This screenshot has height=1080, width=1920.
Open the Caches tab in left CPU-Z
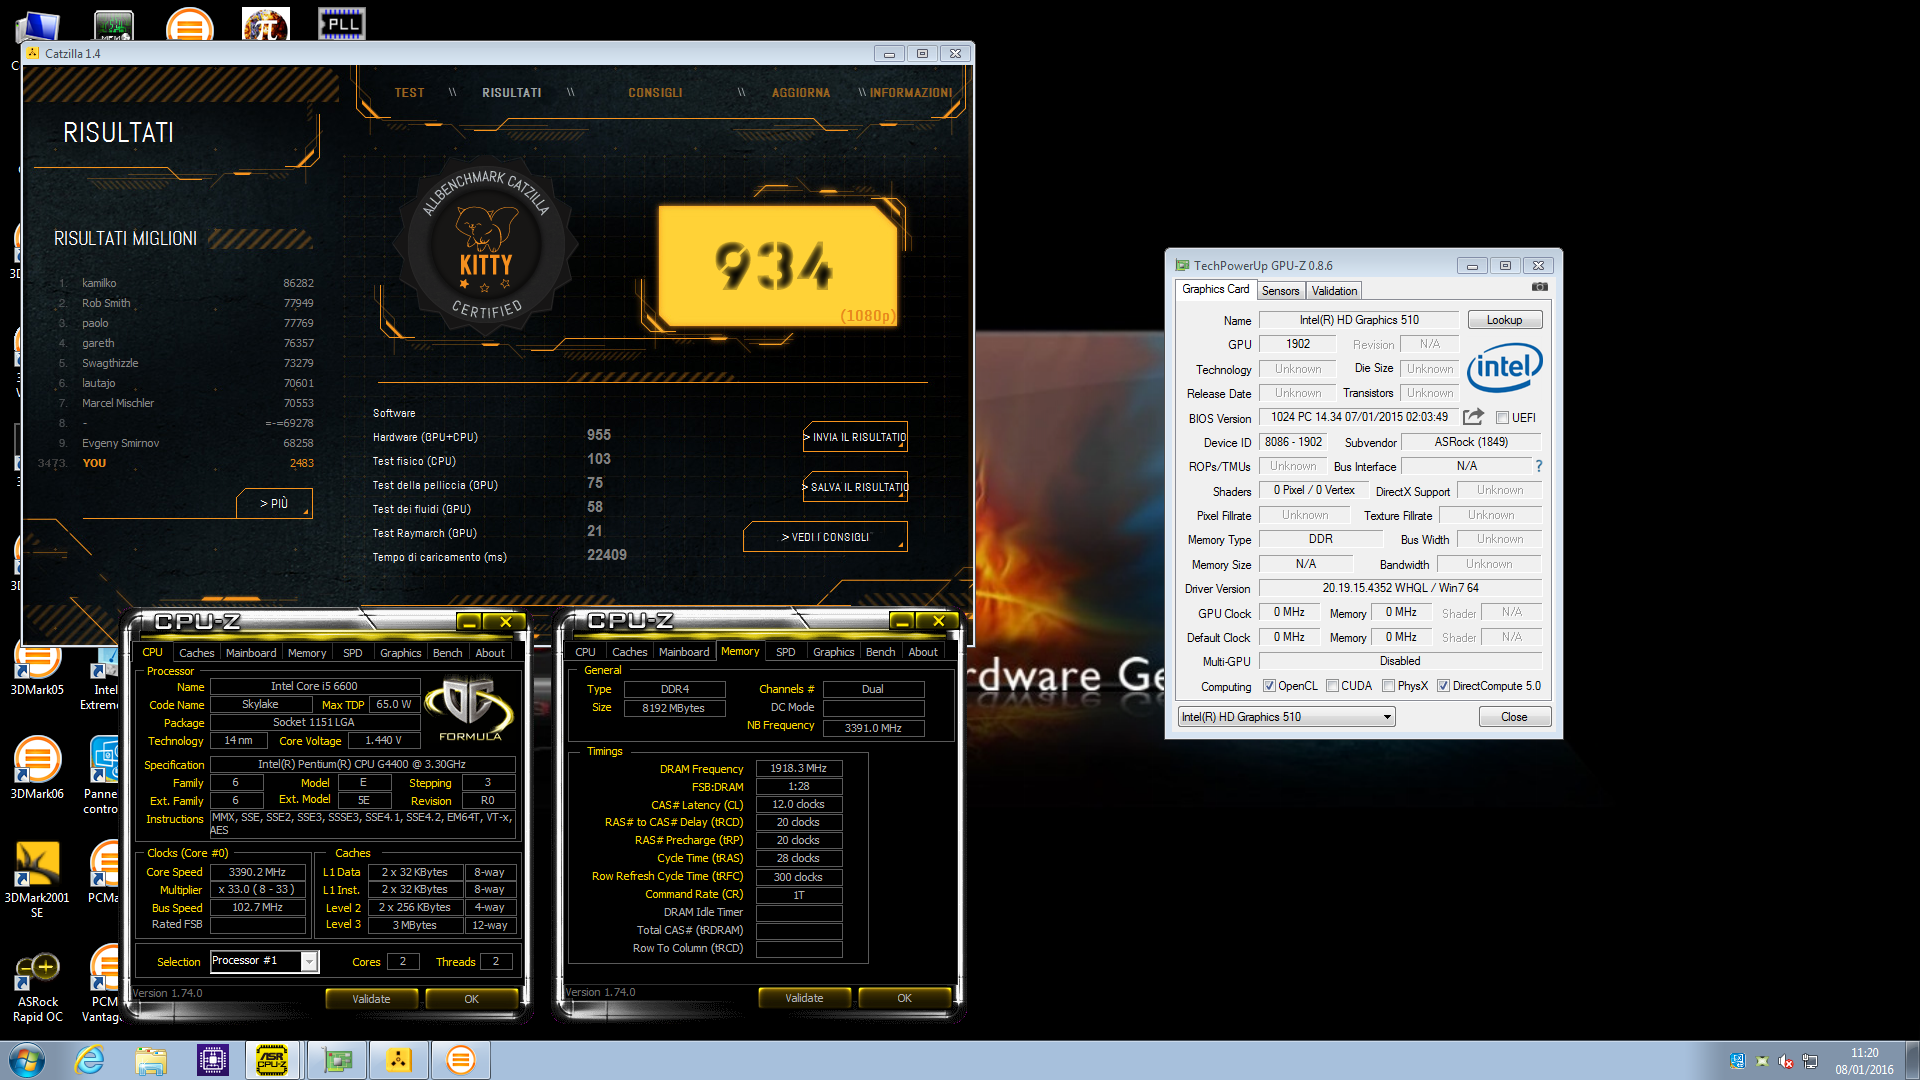coord(197,653)
